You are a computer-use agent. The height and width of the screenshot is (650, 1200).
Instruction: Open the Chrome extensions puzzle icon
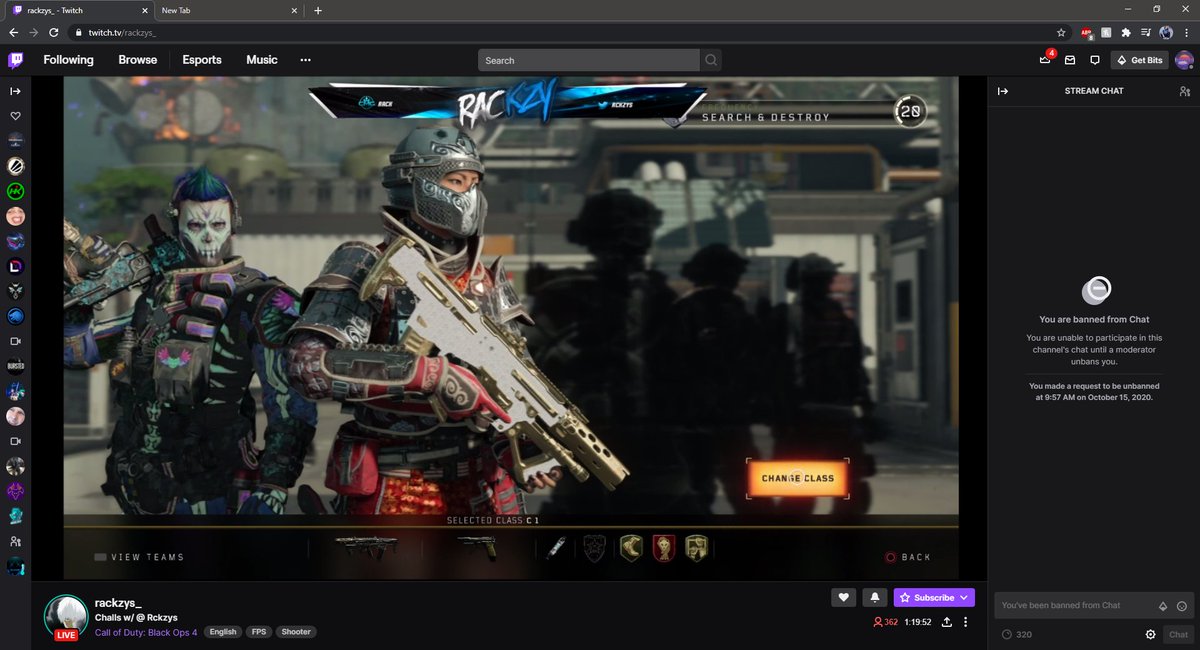tap(1126, 32)
